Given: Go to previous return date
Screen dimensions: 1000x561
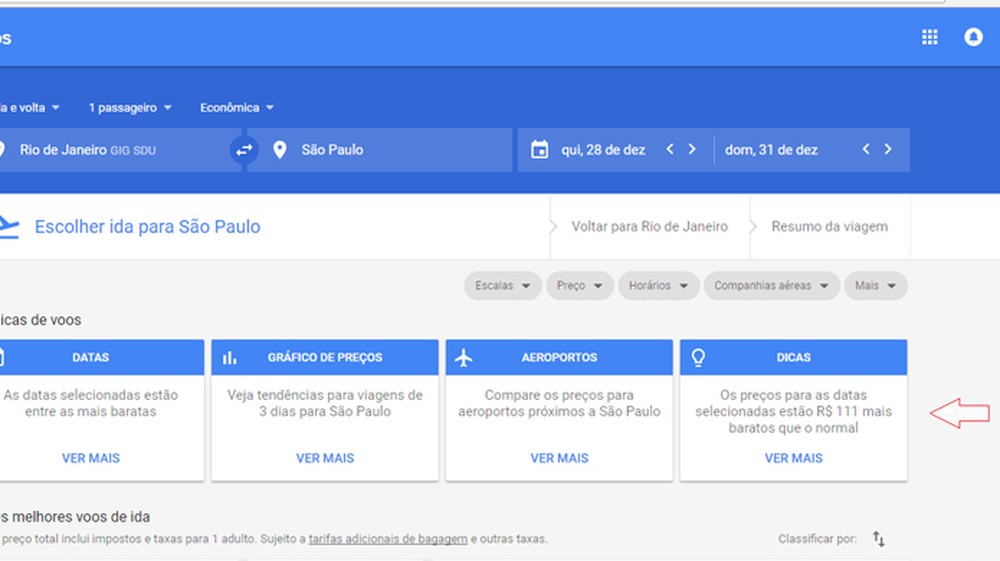Looking at the screenshot, I should [865, 149].
